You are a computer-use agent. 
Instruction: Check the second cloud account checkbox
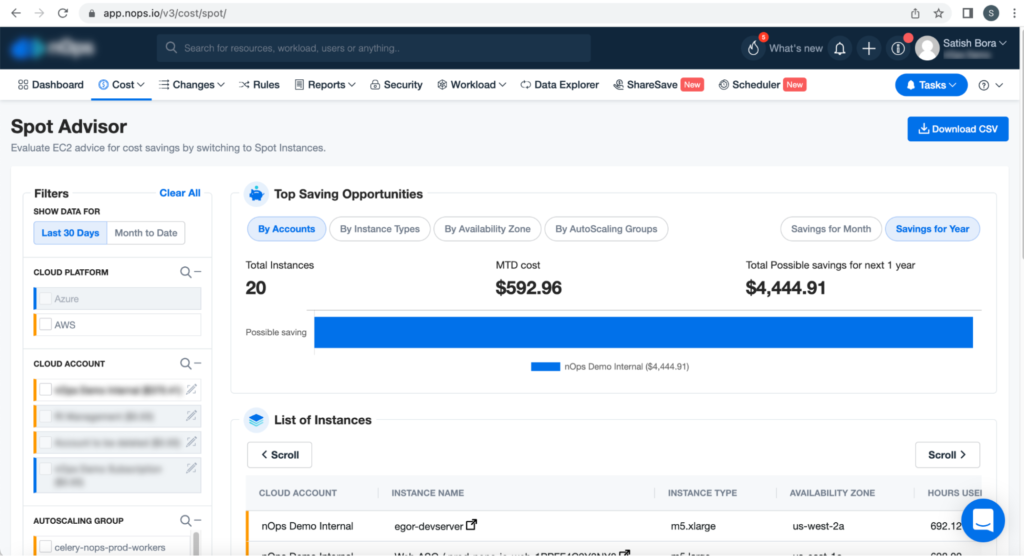click(x=45, y=416)
